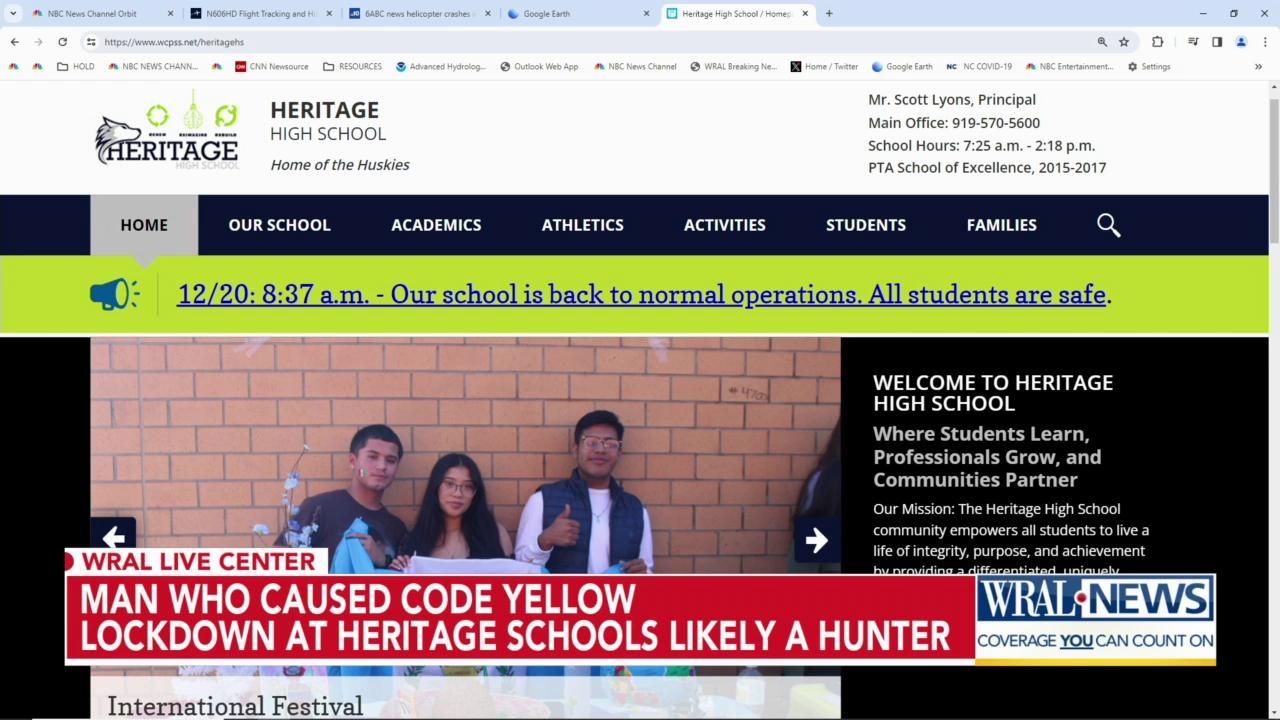Reload the page
Screen dimensions: 1280x720
62,42
